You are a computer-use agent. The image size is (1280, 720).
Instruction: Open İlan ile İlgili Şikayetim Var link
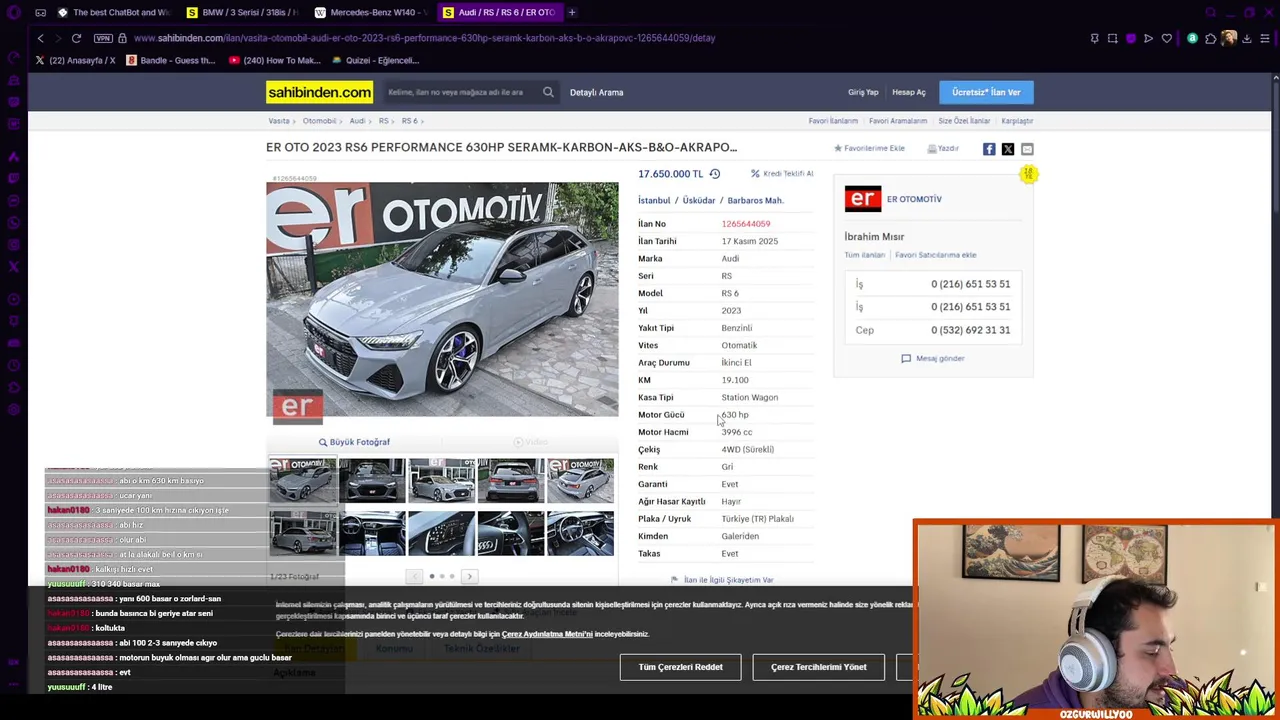722,580
